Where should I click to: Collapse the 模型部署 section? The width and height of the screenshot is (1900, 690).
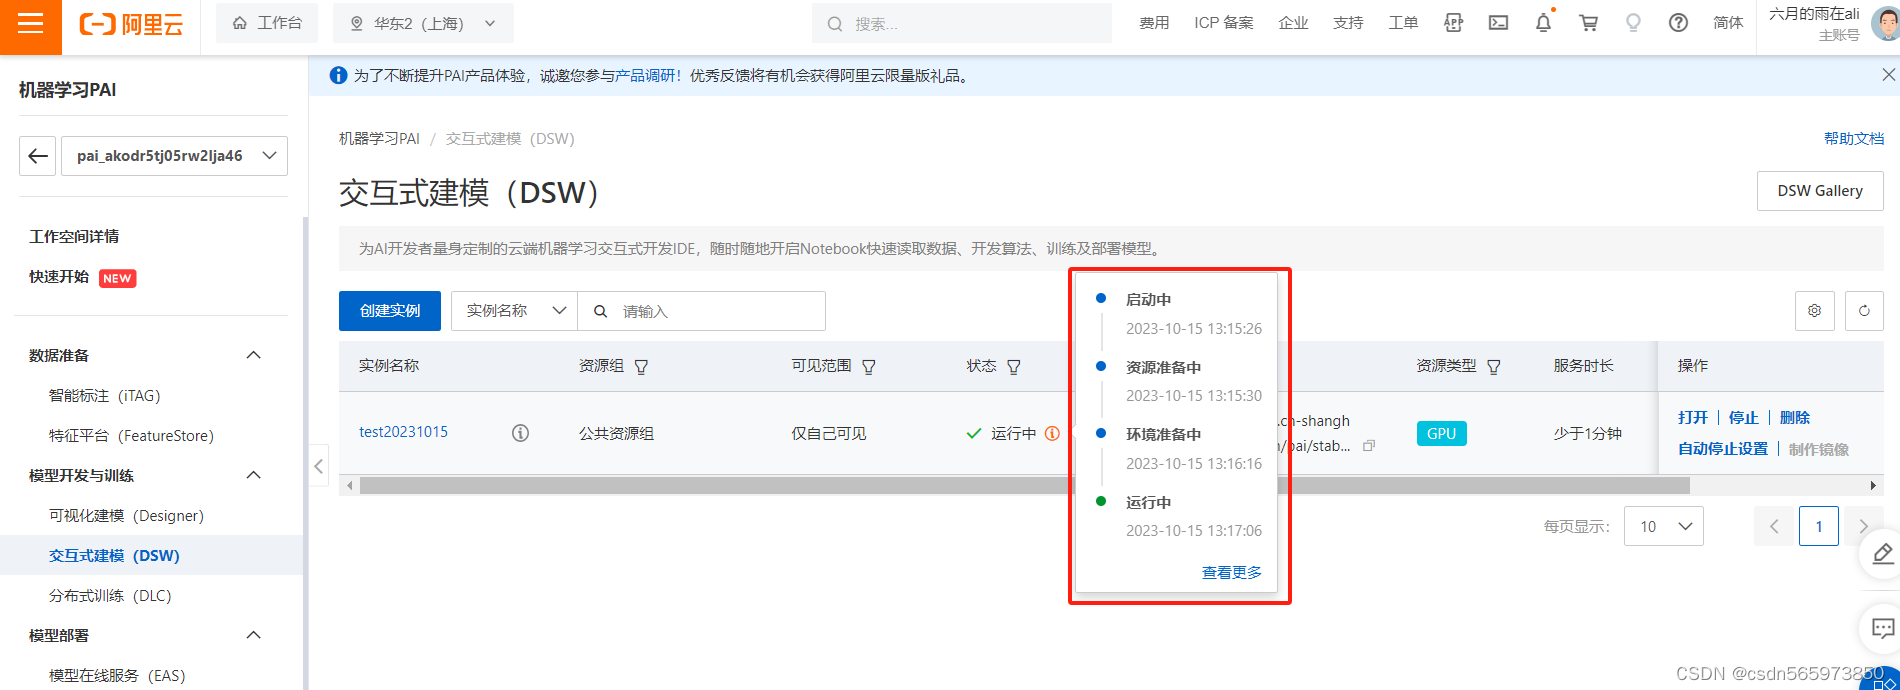point(253,635)
